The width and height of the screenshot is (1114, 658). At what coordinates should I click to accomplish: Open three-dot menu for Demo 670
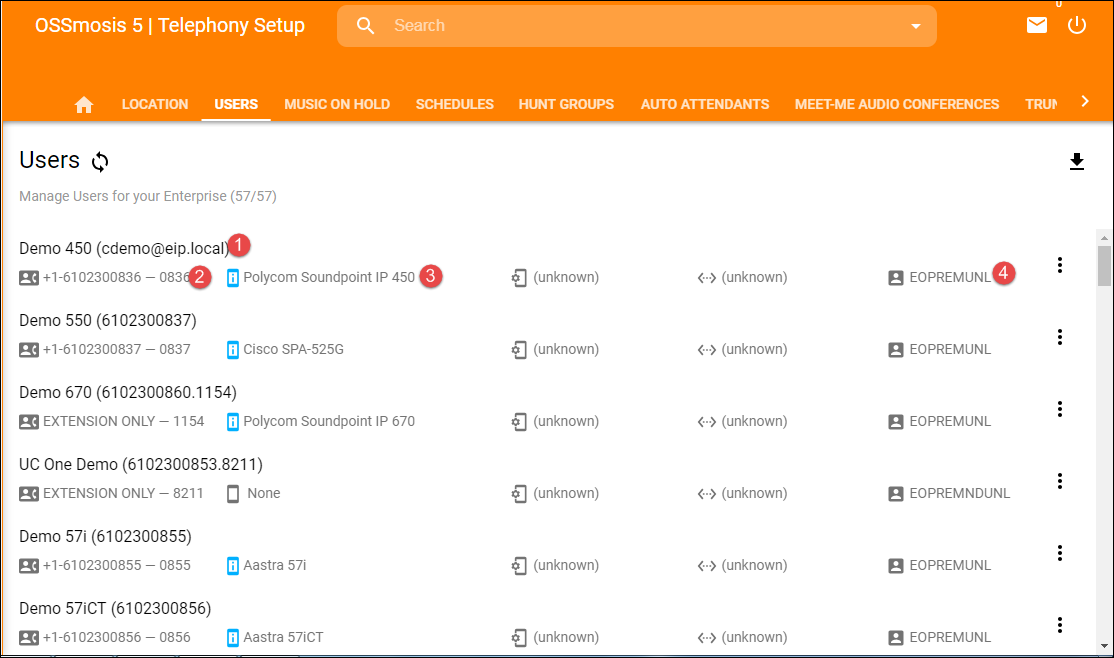pos(1060,409)
